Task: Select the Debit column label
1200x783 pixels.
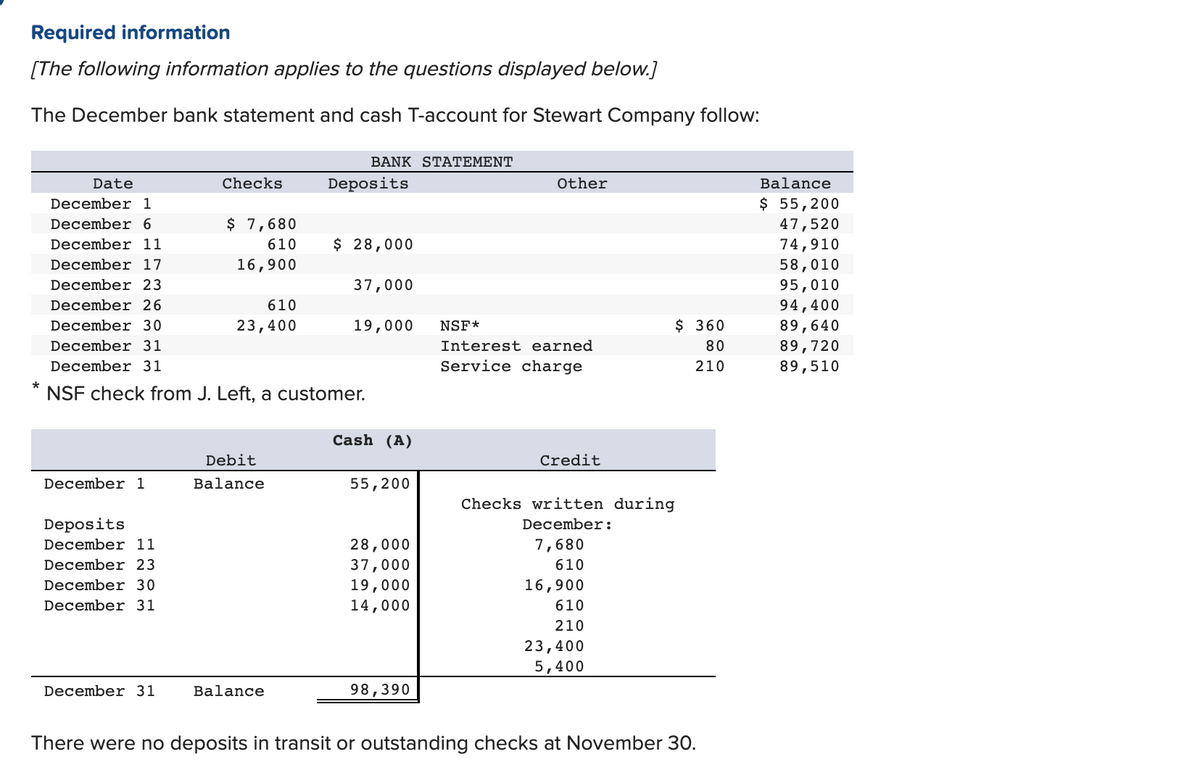Action: click(230, 460)
